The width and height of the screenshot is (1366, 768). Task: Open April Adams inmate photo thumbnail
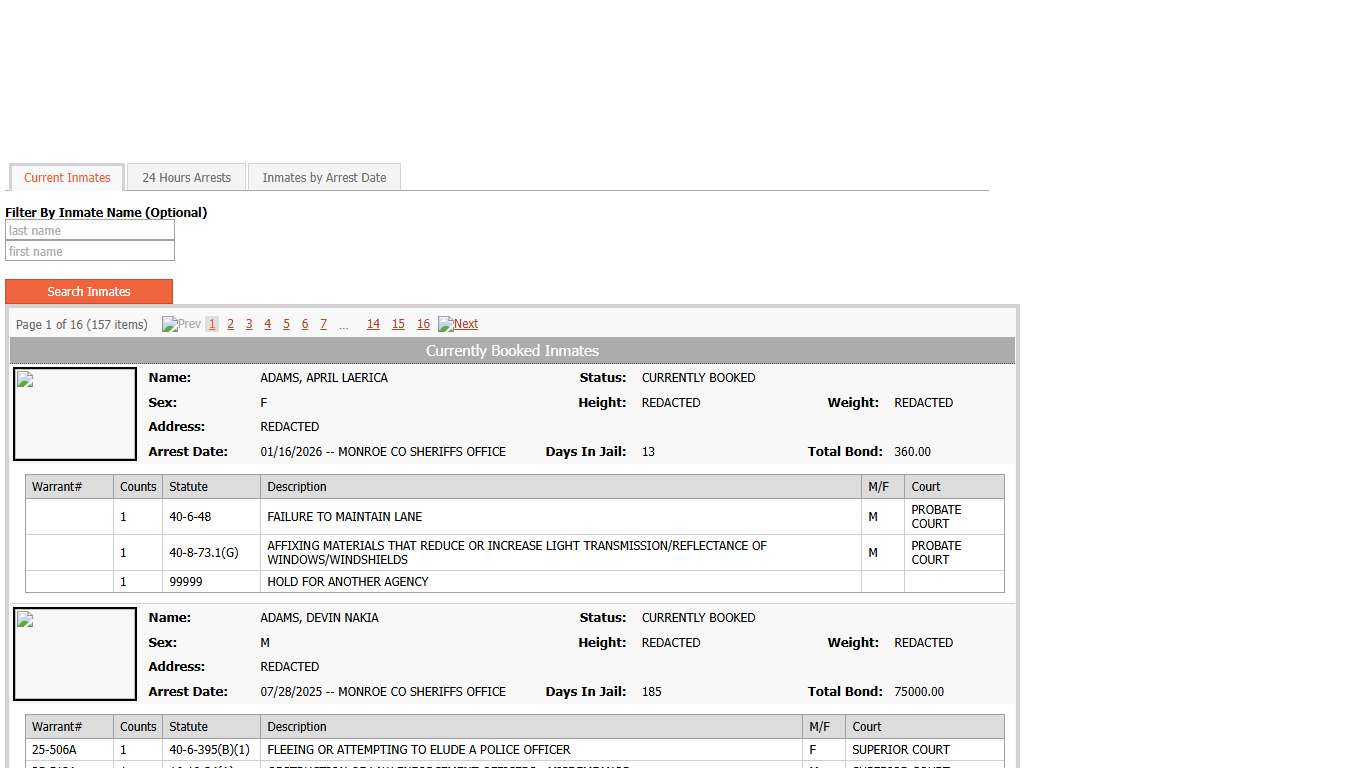(75, 414)
